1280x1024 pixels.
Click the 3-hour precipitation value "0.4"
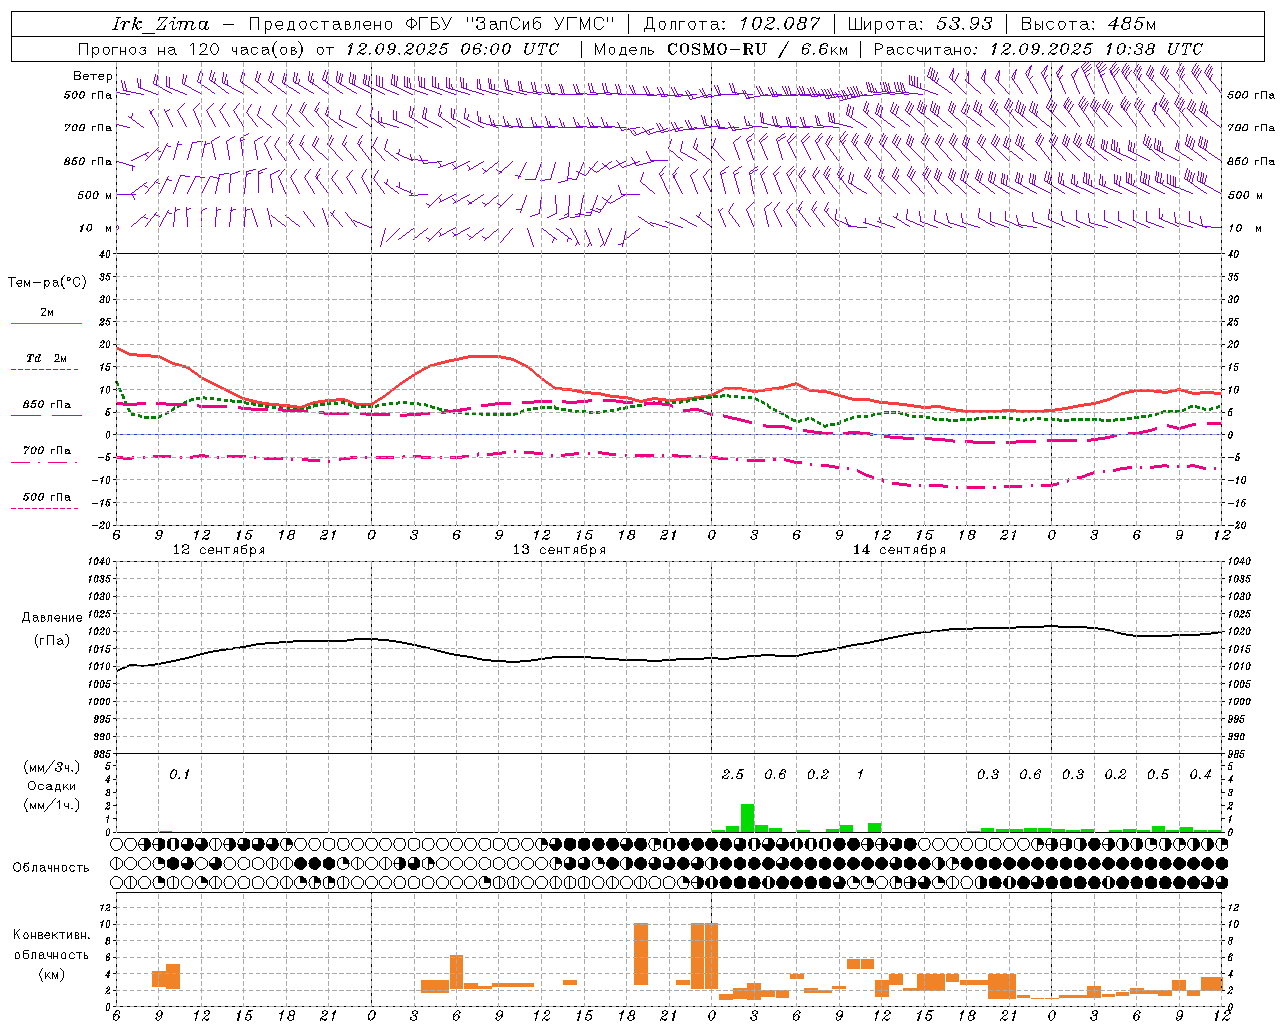coord(1201,774)
